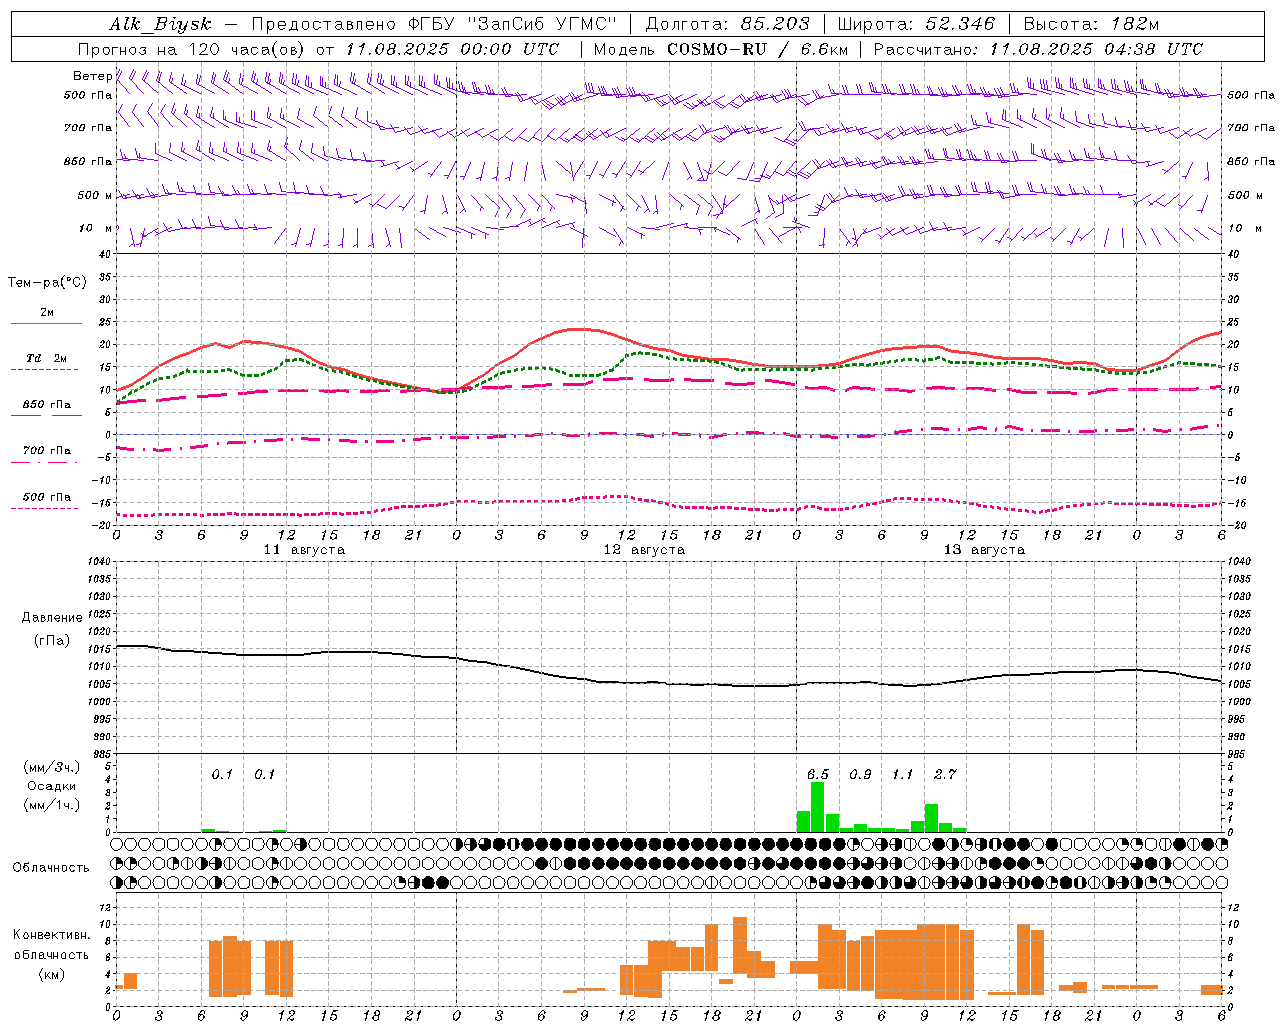This screenshot has width=1280, height=1024.
Task: Click the Ветер wind panel label
Action: tap(92, 76)
